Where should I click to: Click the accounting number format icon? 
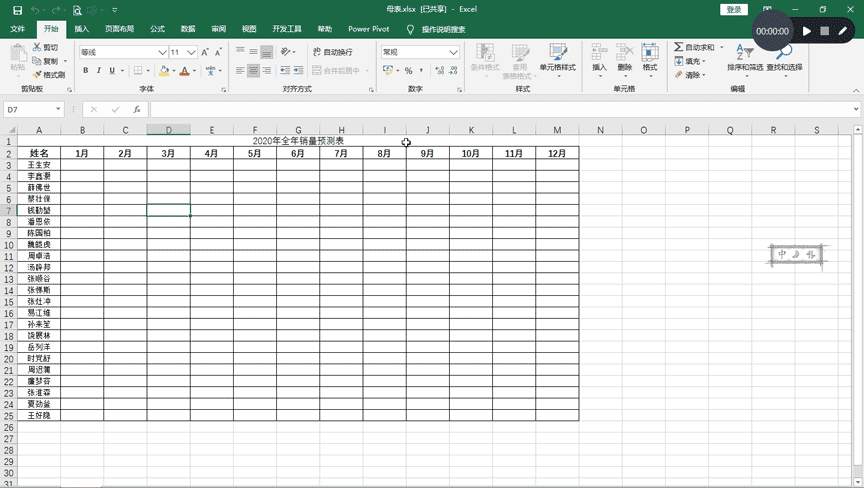tap(388, 71)
